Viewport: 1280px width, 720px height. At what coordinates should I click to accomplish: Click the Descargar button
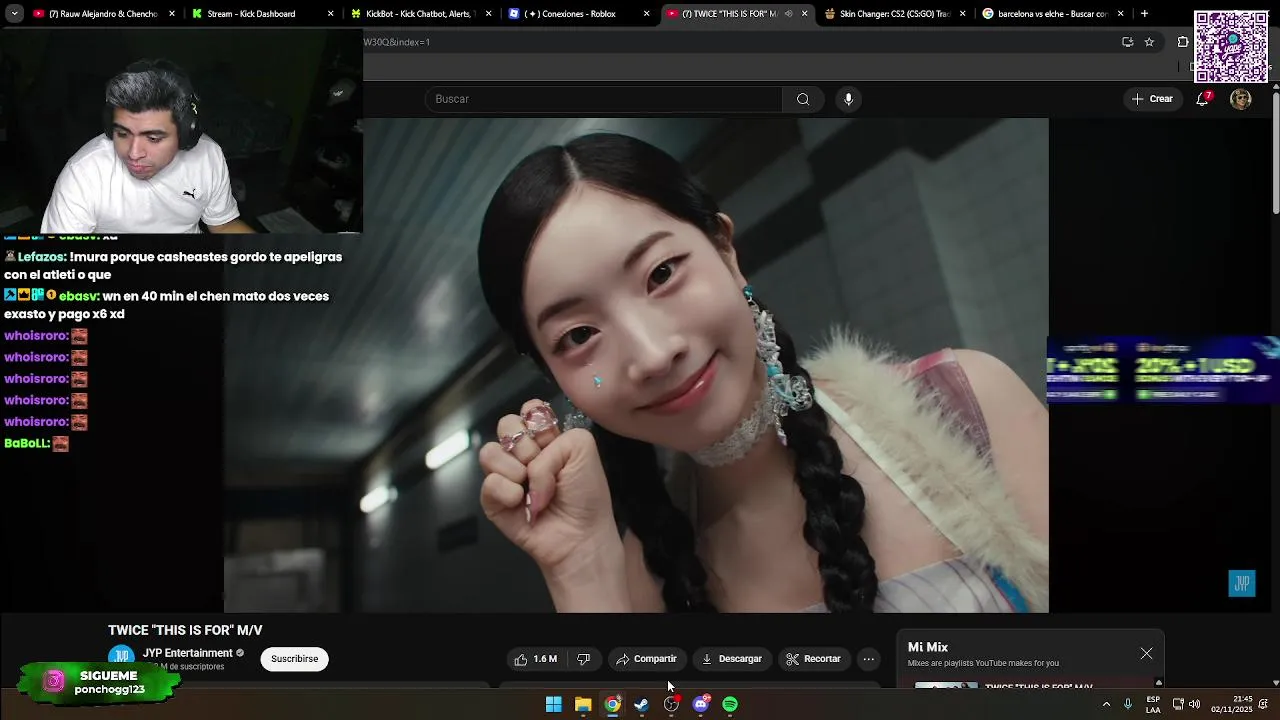pos(732,659)
